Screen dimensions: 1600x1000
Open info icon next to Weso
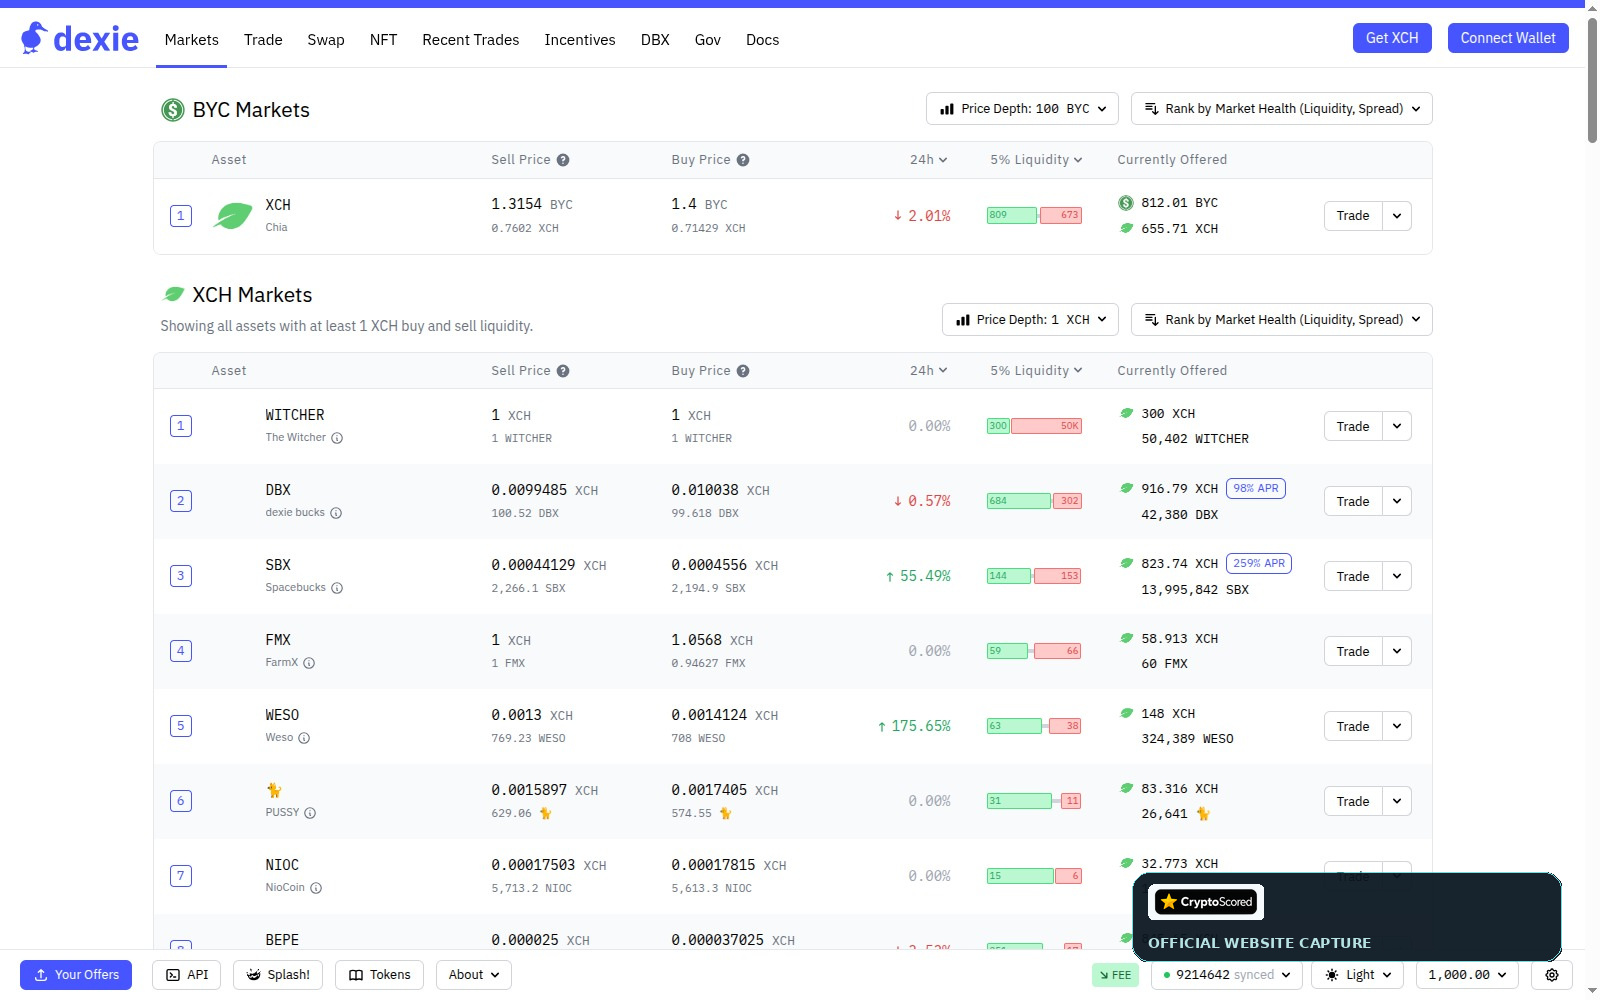pyautogui.click(x=304, y=738)
